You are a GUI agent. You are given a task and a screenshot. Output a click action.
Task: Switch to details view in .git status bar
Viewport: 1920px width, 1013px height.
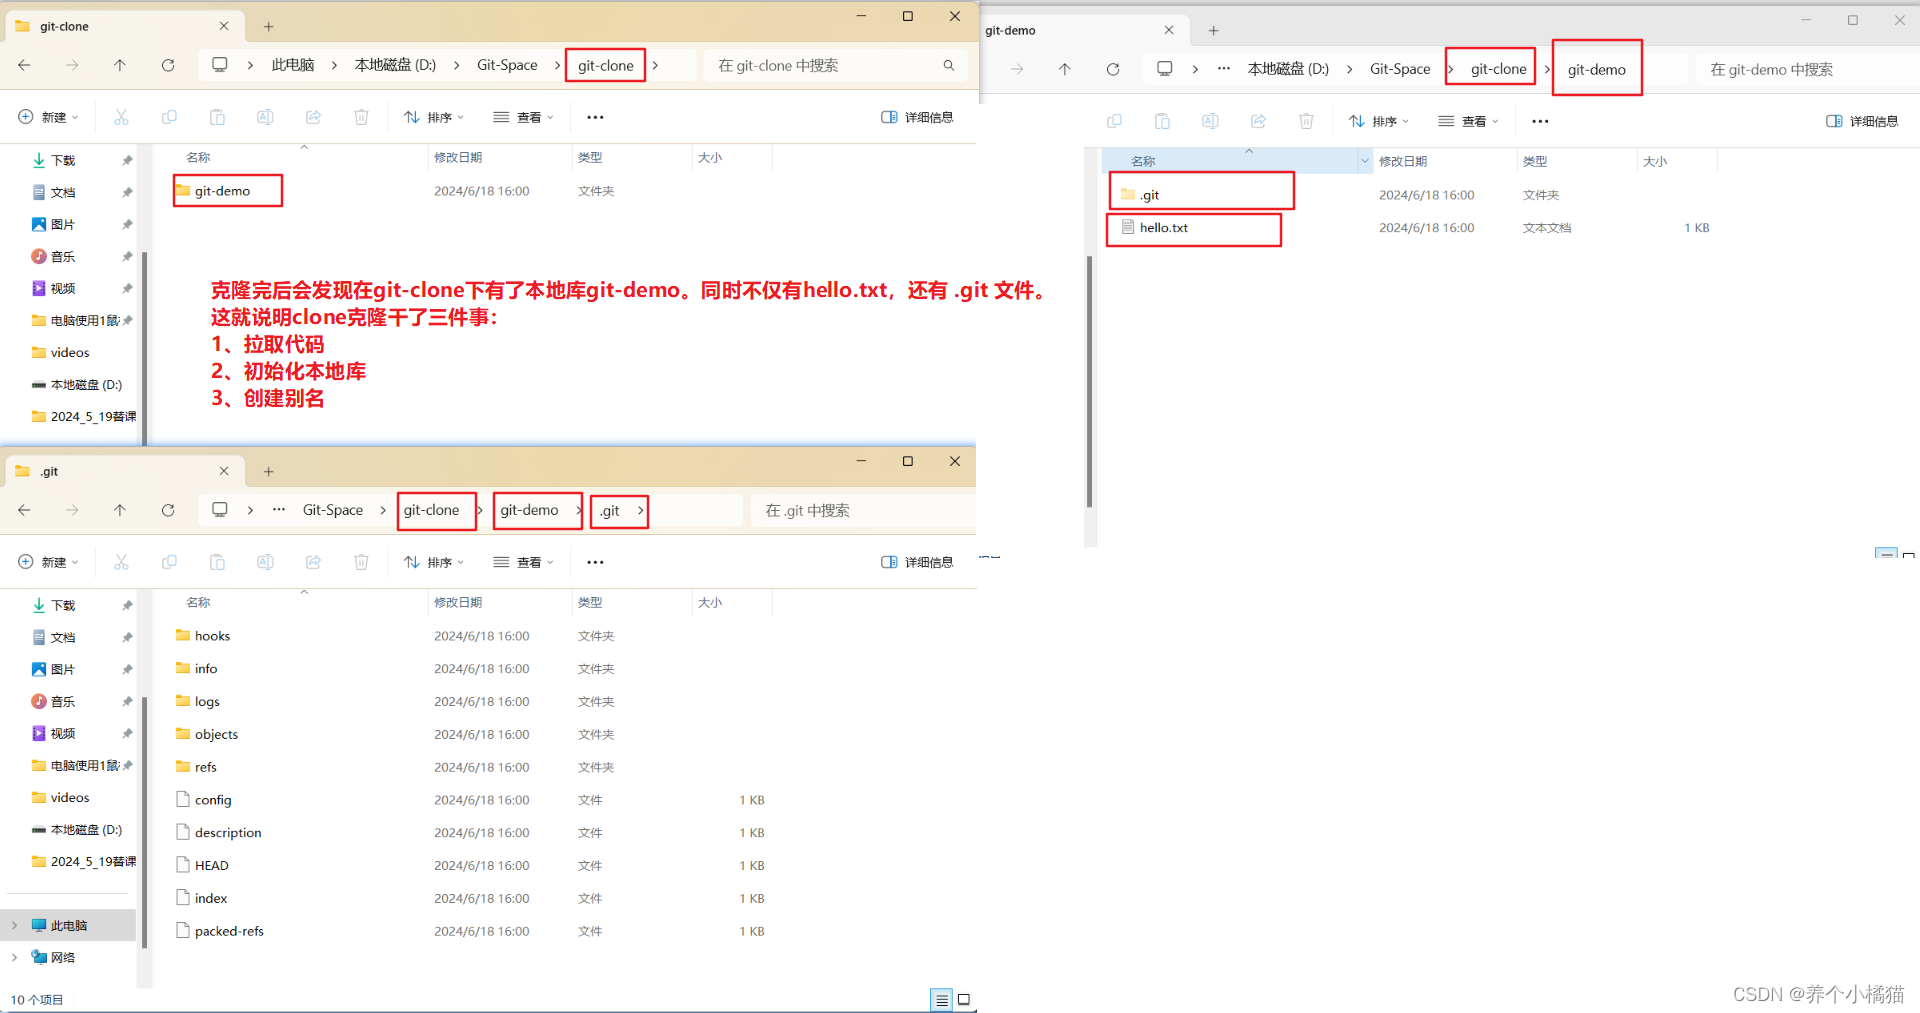tap(941, 999)
